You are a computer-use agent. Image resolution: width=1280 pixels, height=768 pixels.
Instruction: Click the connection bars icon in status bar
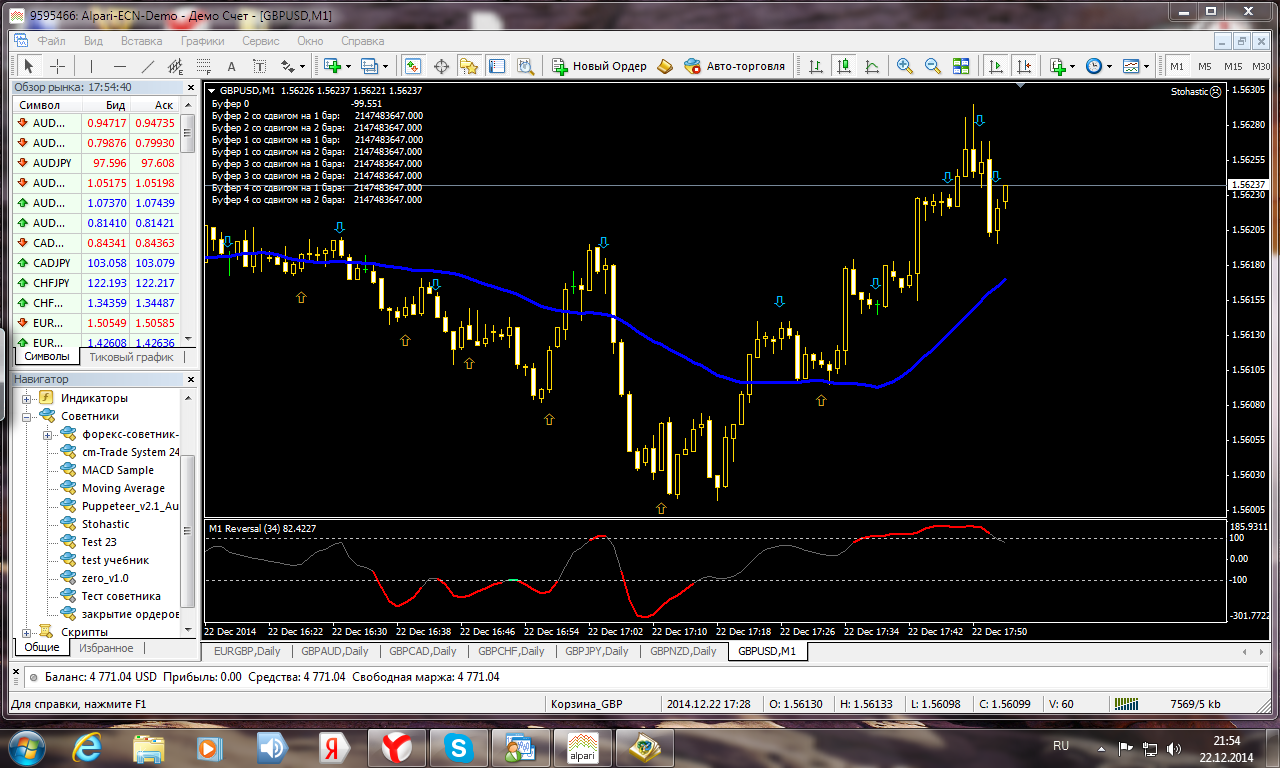(1127, 704)
